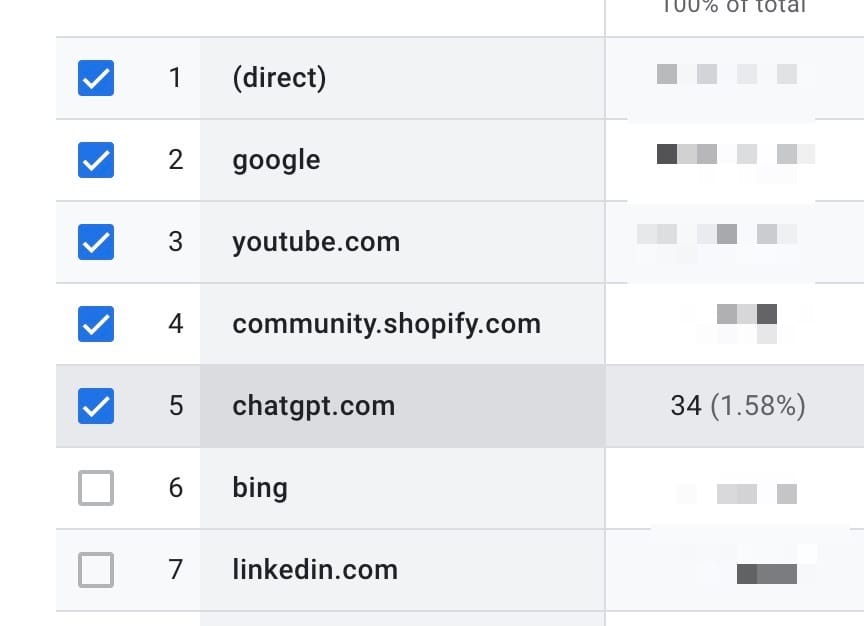The image size is (864, 626).
Task: Click the (direct) source name
Action: [x=279, y=78]
